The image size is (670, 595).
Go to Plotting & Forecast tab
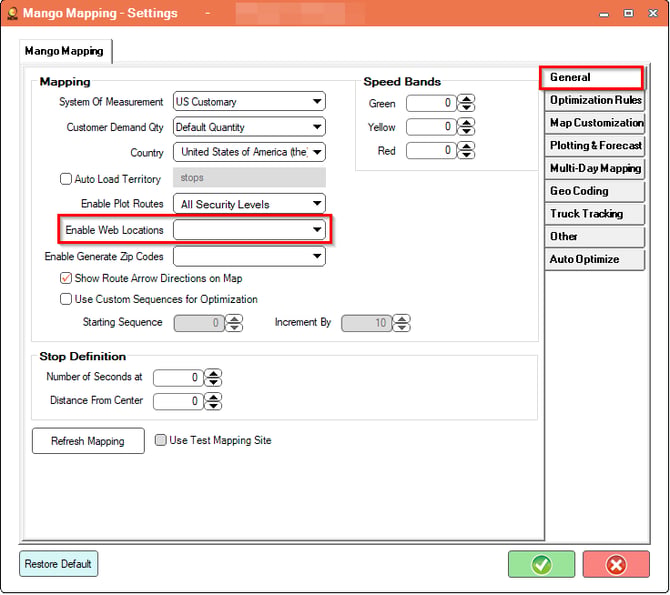[x=595, y=145]
